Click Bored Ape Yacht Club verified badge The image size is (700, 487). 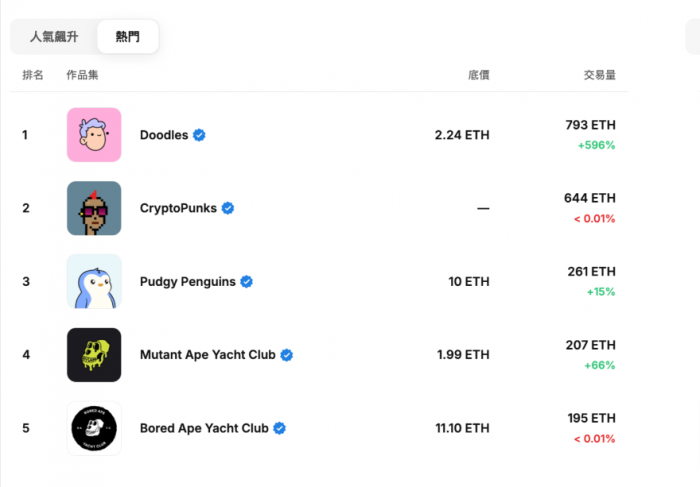280,428
